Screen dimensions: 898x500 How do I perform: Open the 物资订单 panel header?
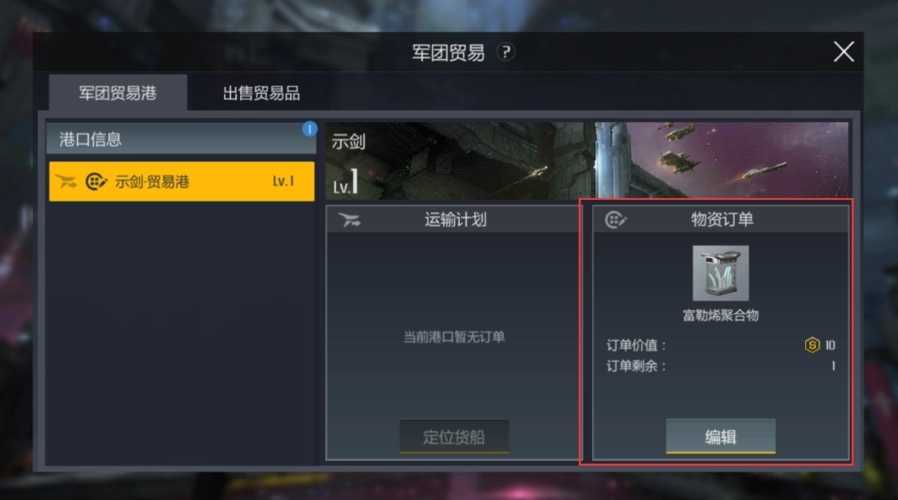(721, 219)
